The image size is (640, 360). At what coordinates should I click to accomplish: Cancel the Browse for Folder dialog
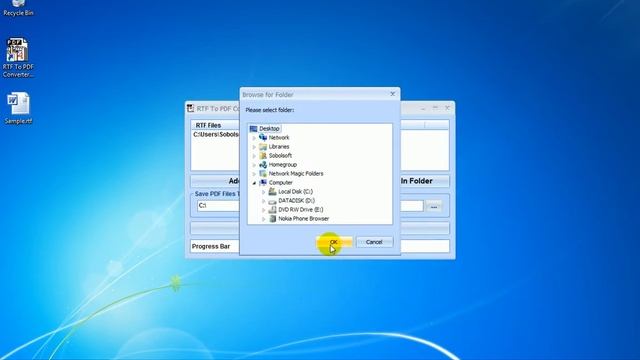(x=374, y=242)
